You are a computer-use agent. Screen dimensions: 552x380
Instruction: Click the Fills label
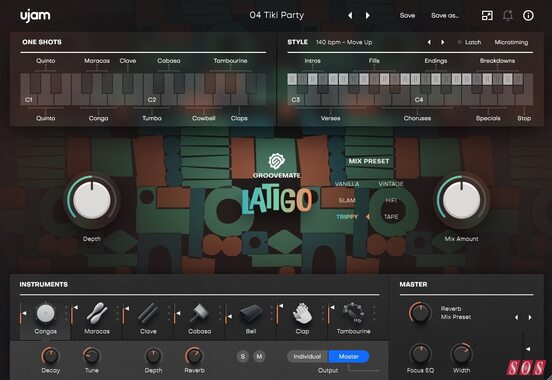click(374, 61)
